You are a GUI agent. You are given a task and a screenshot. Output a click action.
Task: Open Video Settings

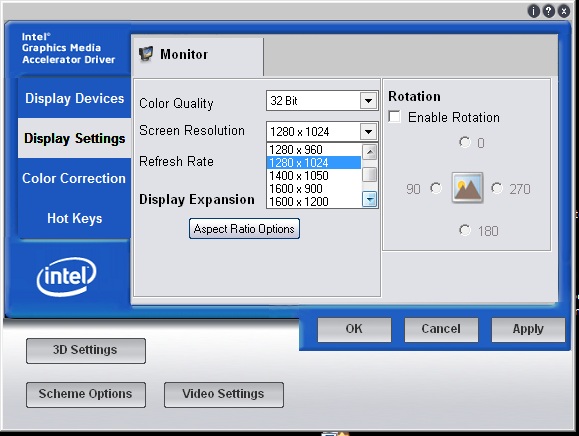click(224, 394)
